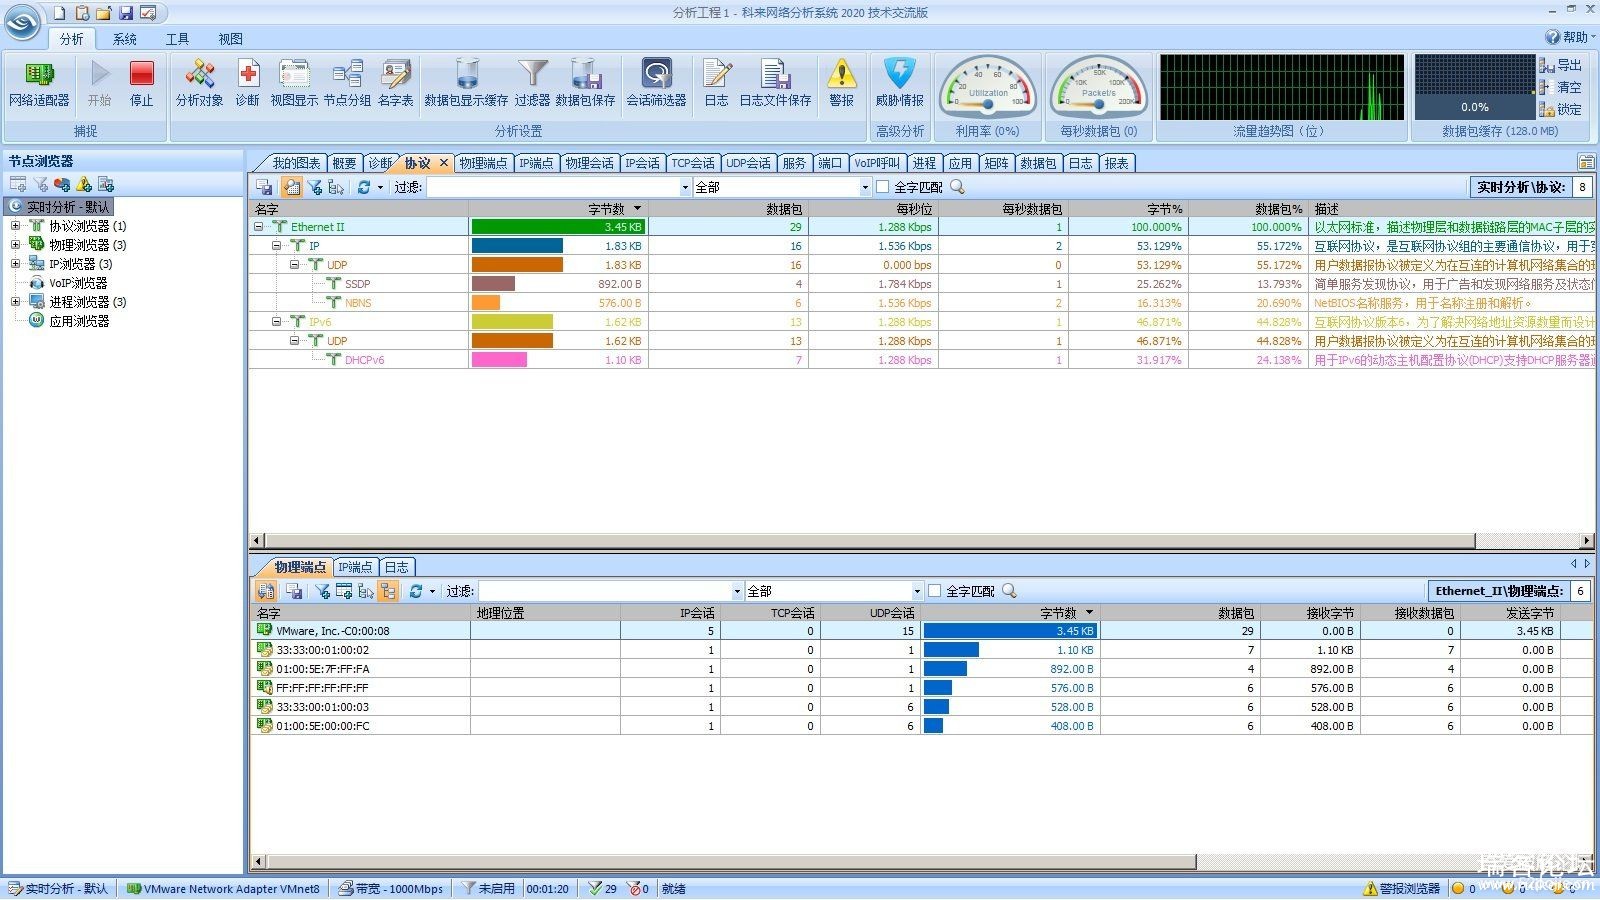Image resolution: width=1600 pixels, height=900 pixels.
Task: Collapse the Ethernet II protocol row
Action: 259,227
